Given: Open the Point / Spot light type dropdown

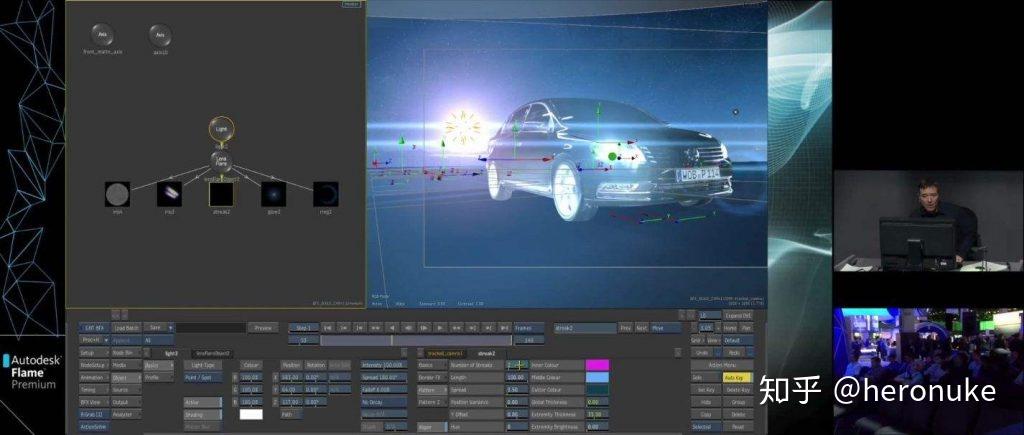Looking at the screenshot, I should tap(203, 378).
